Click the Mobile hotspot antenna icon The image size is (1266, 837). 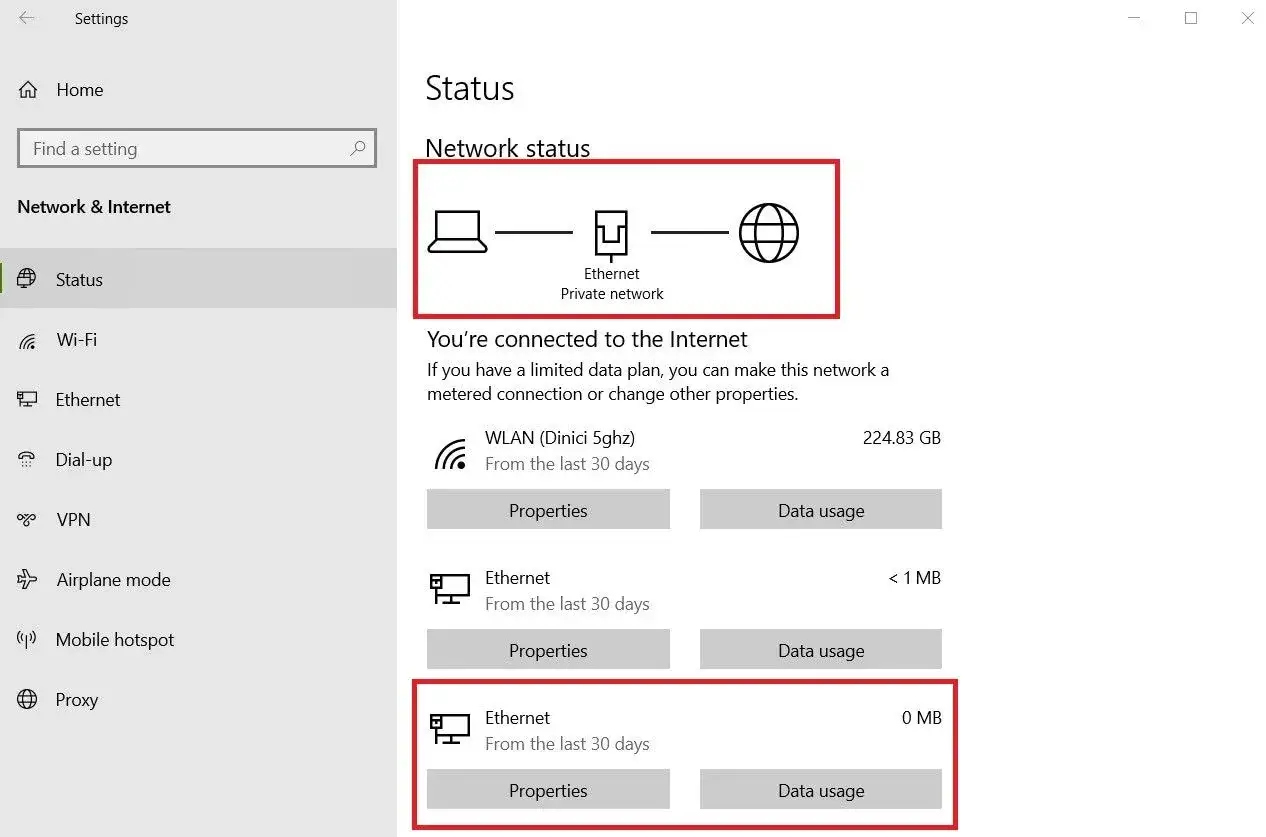click(27, 639)
